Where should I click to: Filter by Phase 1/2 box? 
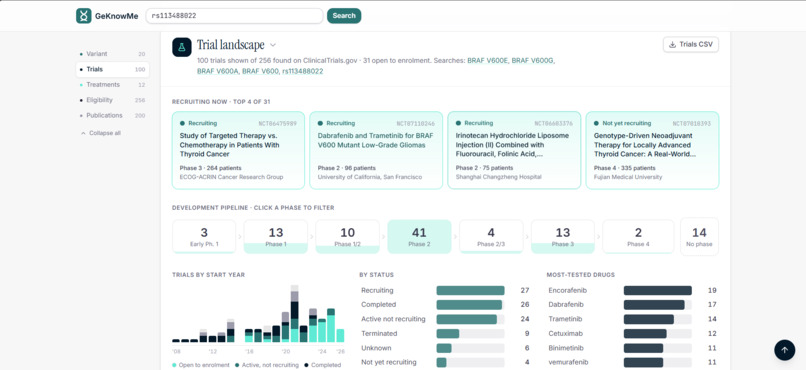[x=347, y=236]
